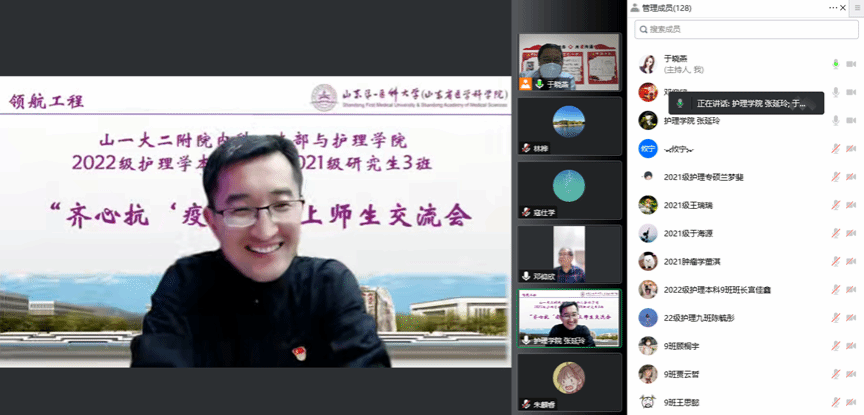
Task: Click the blue 校宁 avatar in member list
Action: point(647,149)
